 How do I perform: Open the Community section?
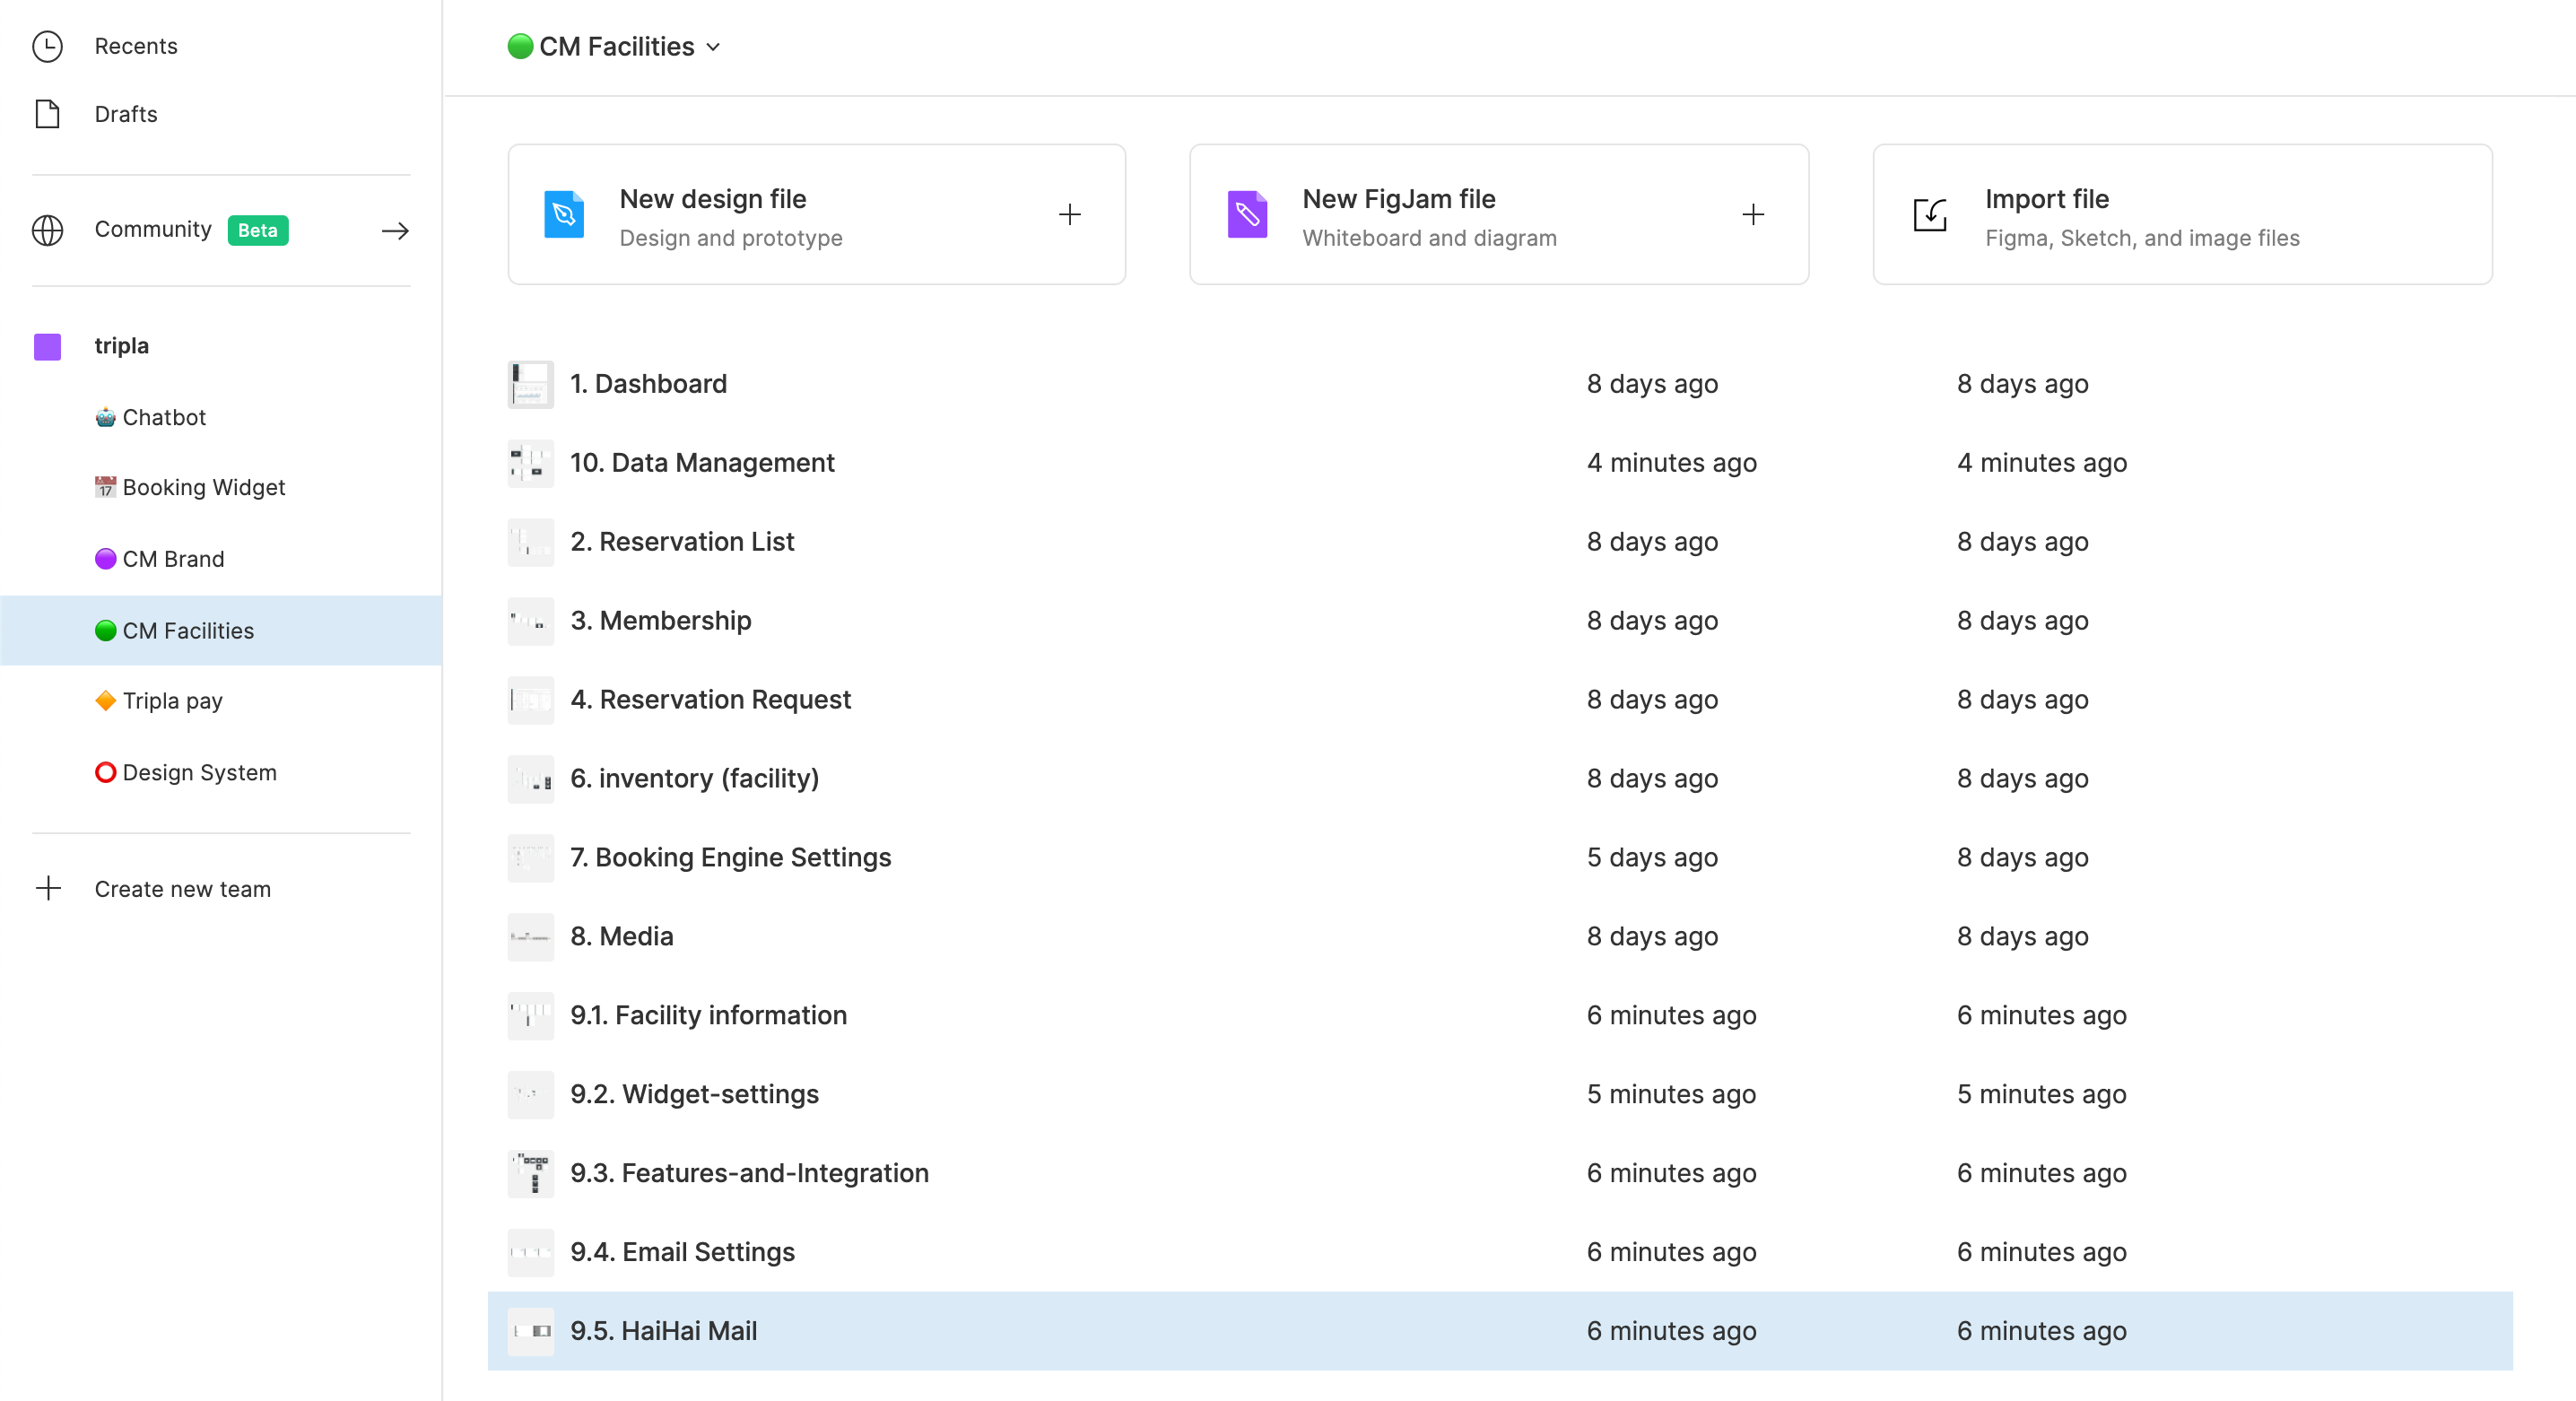(x=153, y=229)
